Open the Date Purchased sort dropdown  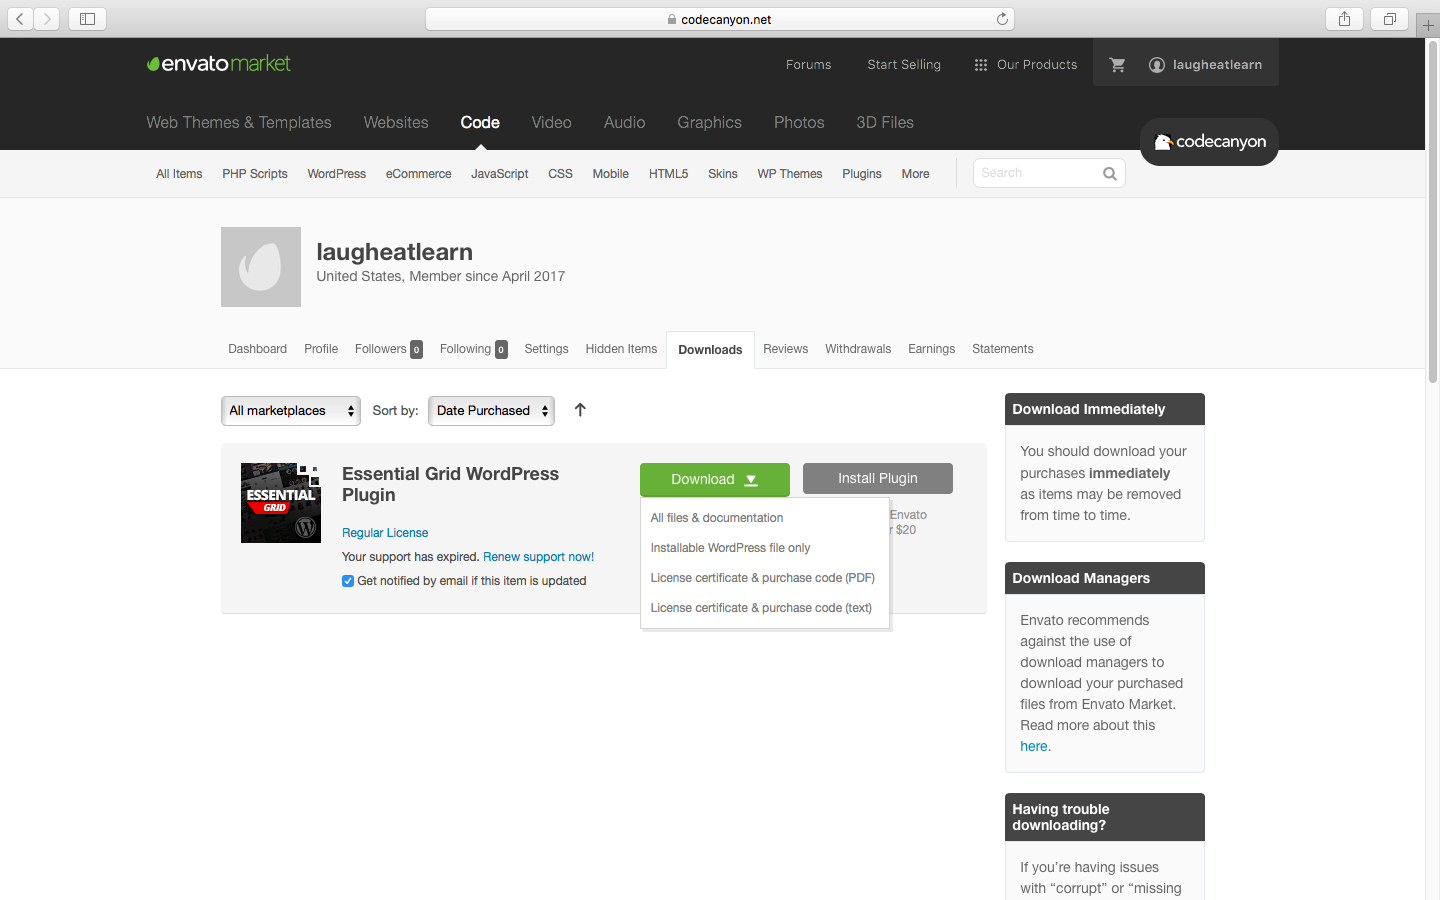coord(491,411)
